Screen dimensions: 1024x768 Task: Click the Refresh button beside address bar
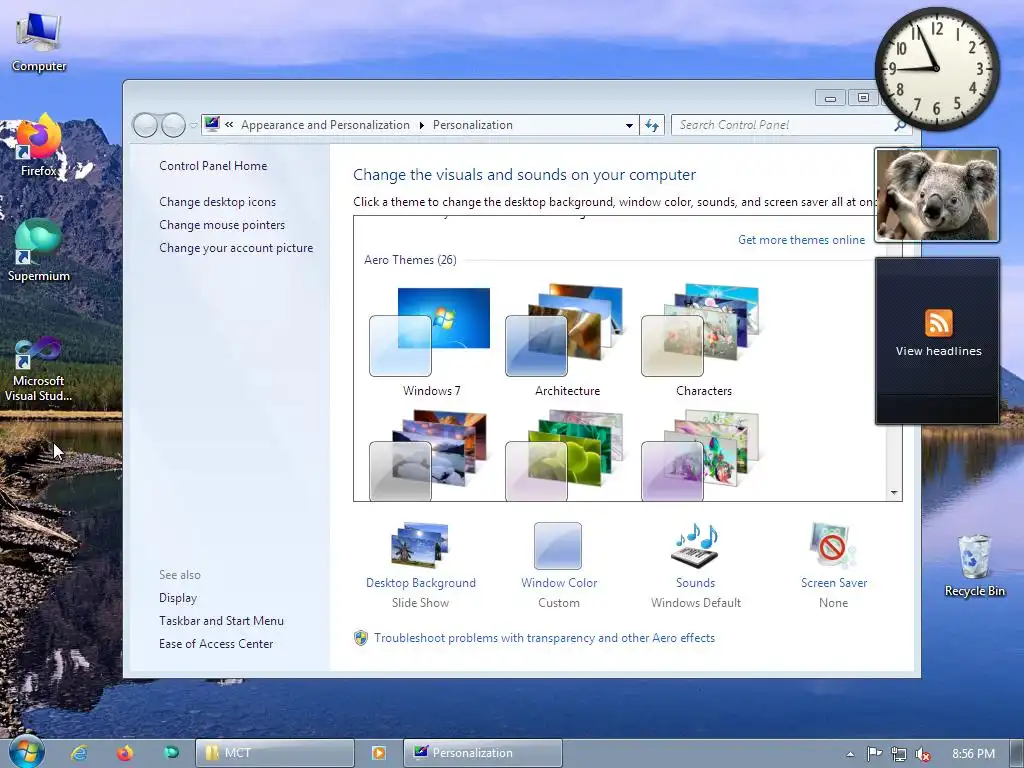click(x=652, y=125)
